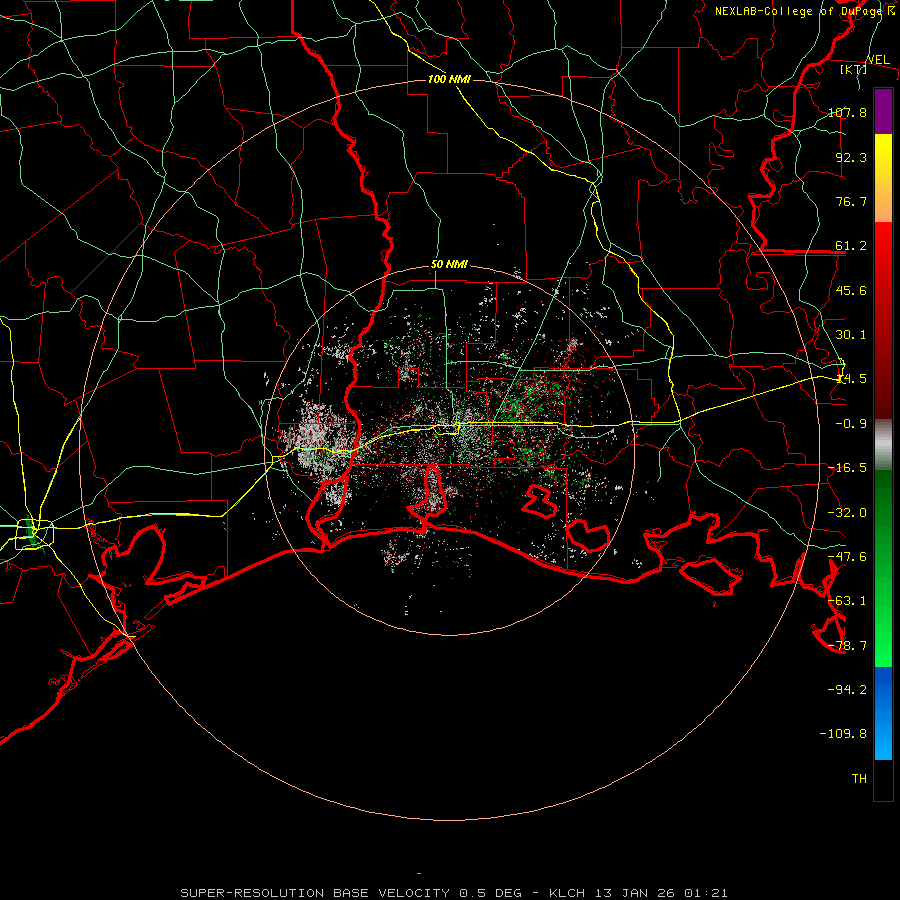Click the [KT] units label
The height and width of the screenshot is (900, 900).
(854, 70)
